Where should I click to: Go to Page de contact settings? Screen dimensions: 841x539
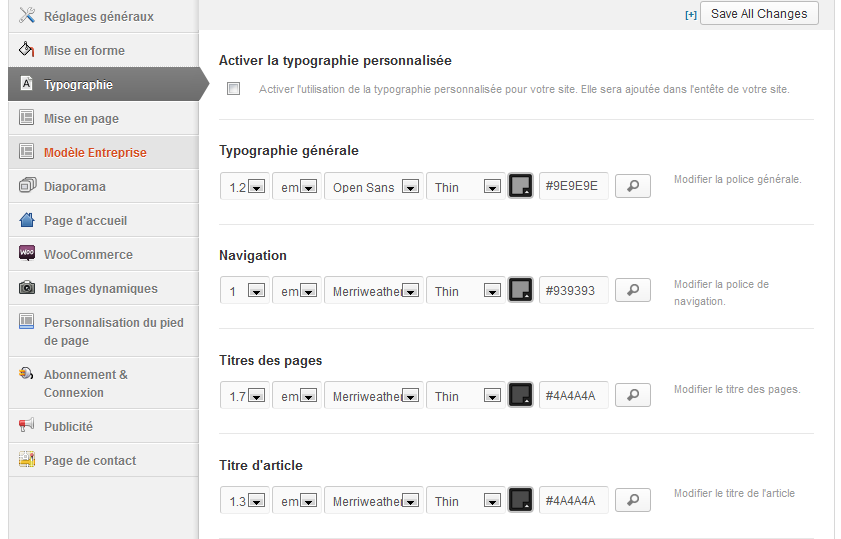pyautogui.click(x=90, y=460)
